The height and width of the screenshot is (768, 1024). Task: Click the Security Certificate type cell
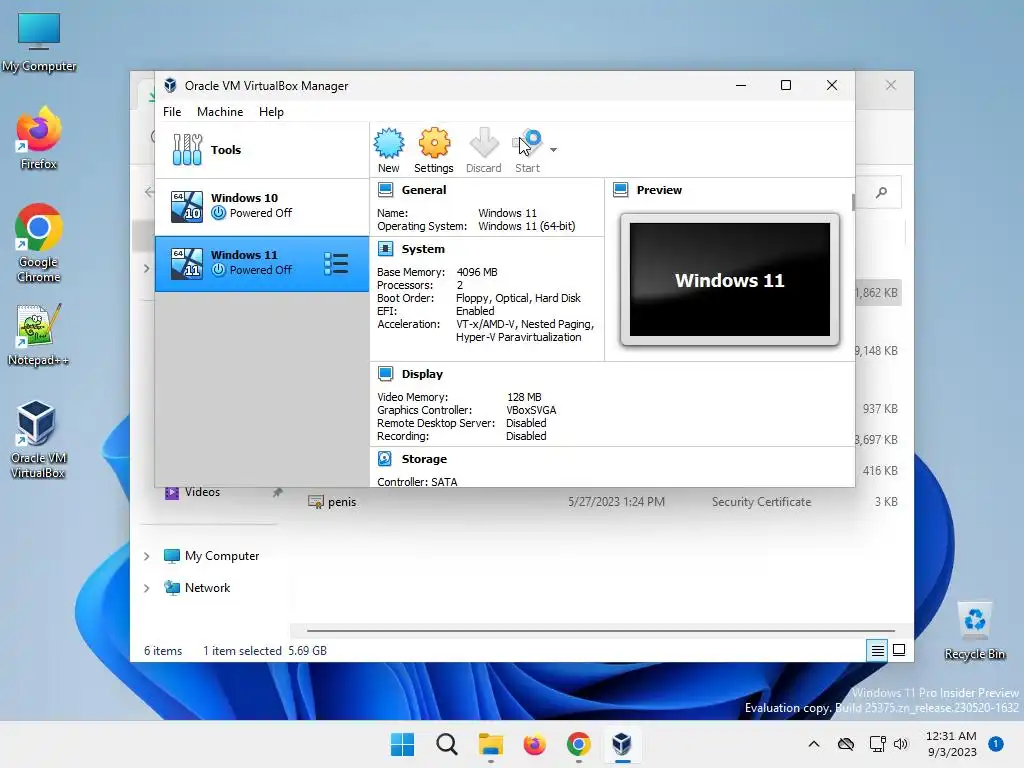coord(761,502)
